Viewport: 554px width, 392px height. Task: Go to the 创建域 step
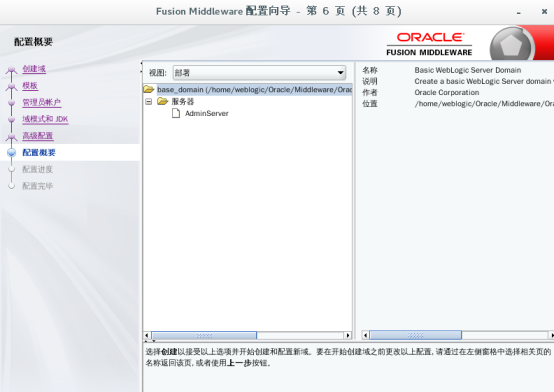click(x=34, y=69)
